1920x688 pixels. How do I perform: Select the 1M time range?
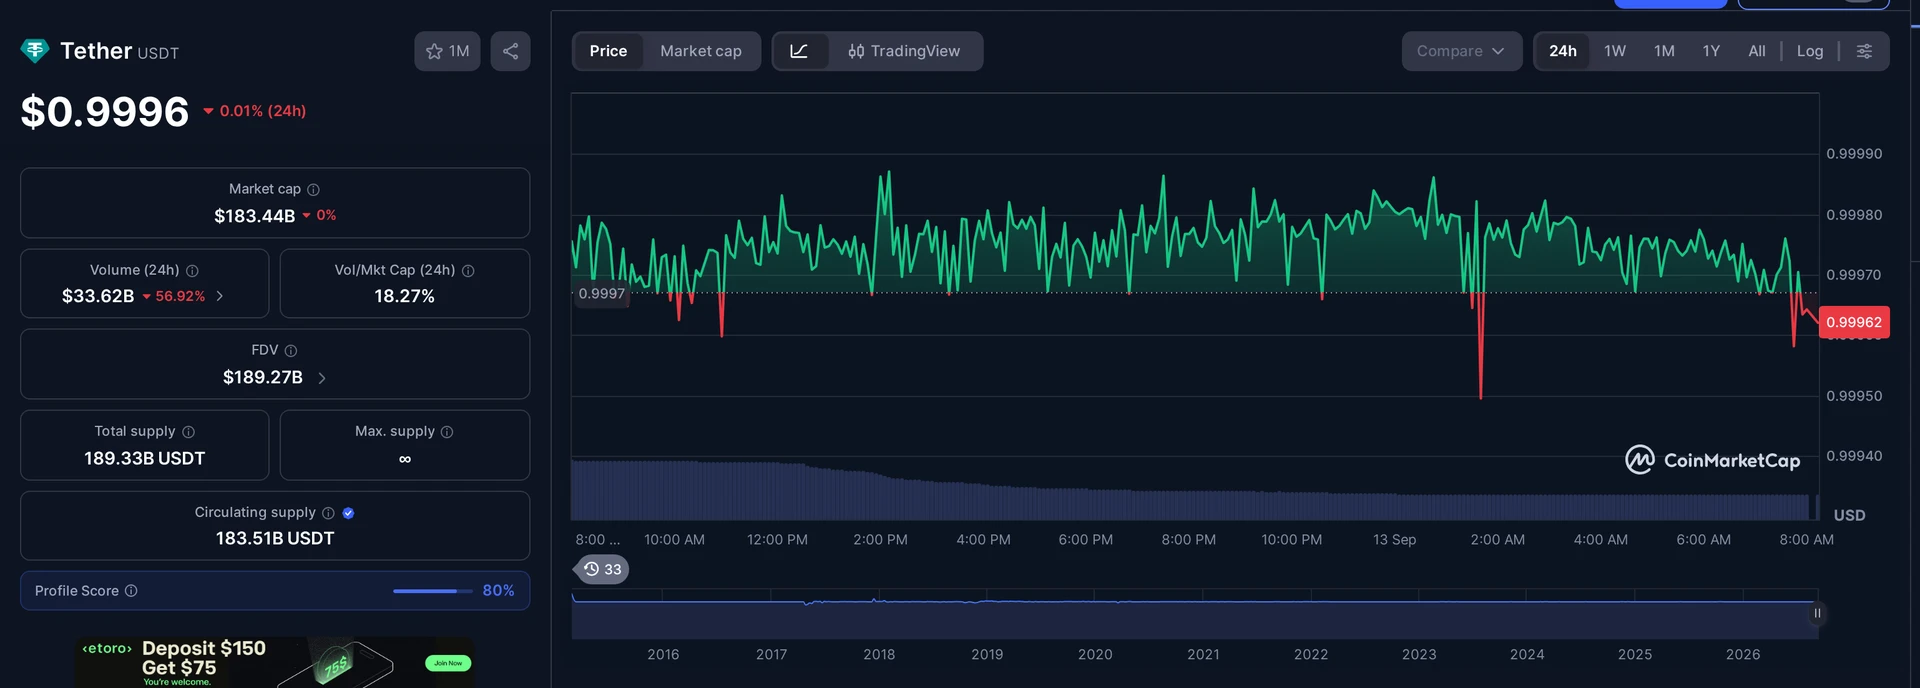(1664, 51)
